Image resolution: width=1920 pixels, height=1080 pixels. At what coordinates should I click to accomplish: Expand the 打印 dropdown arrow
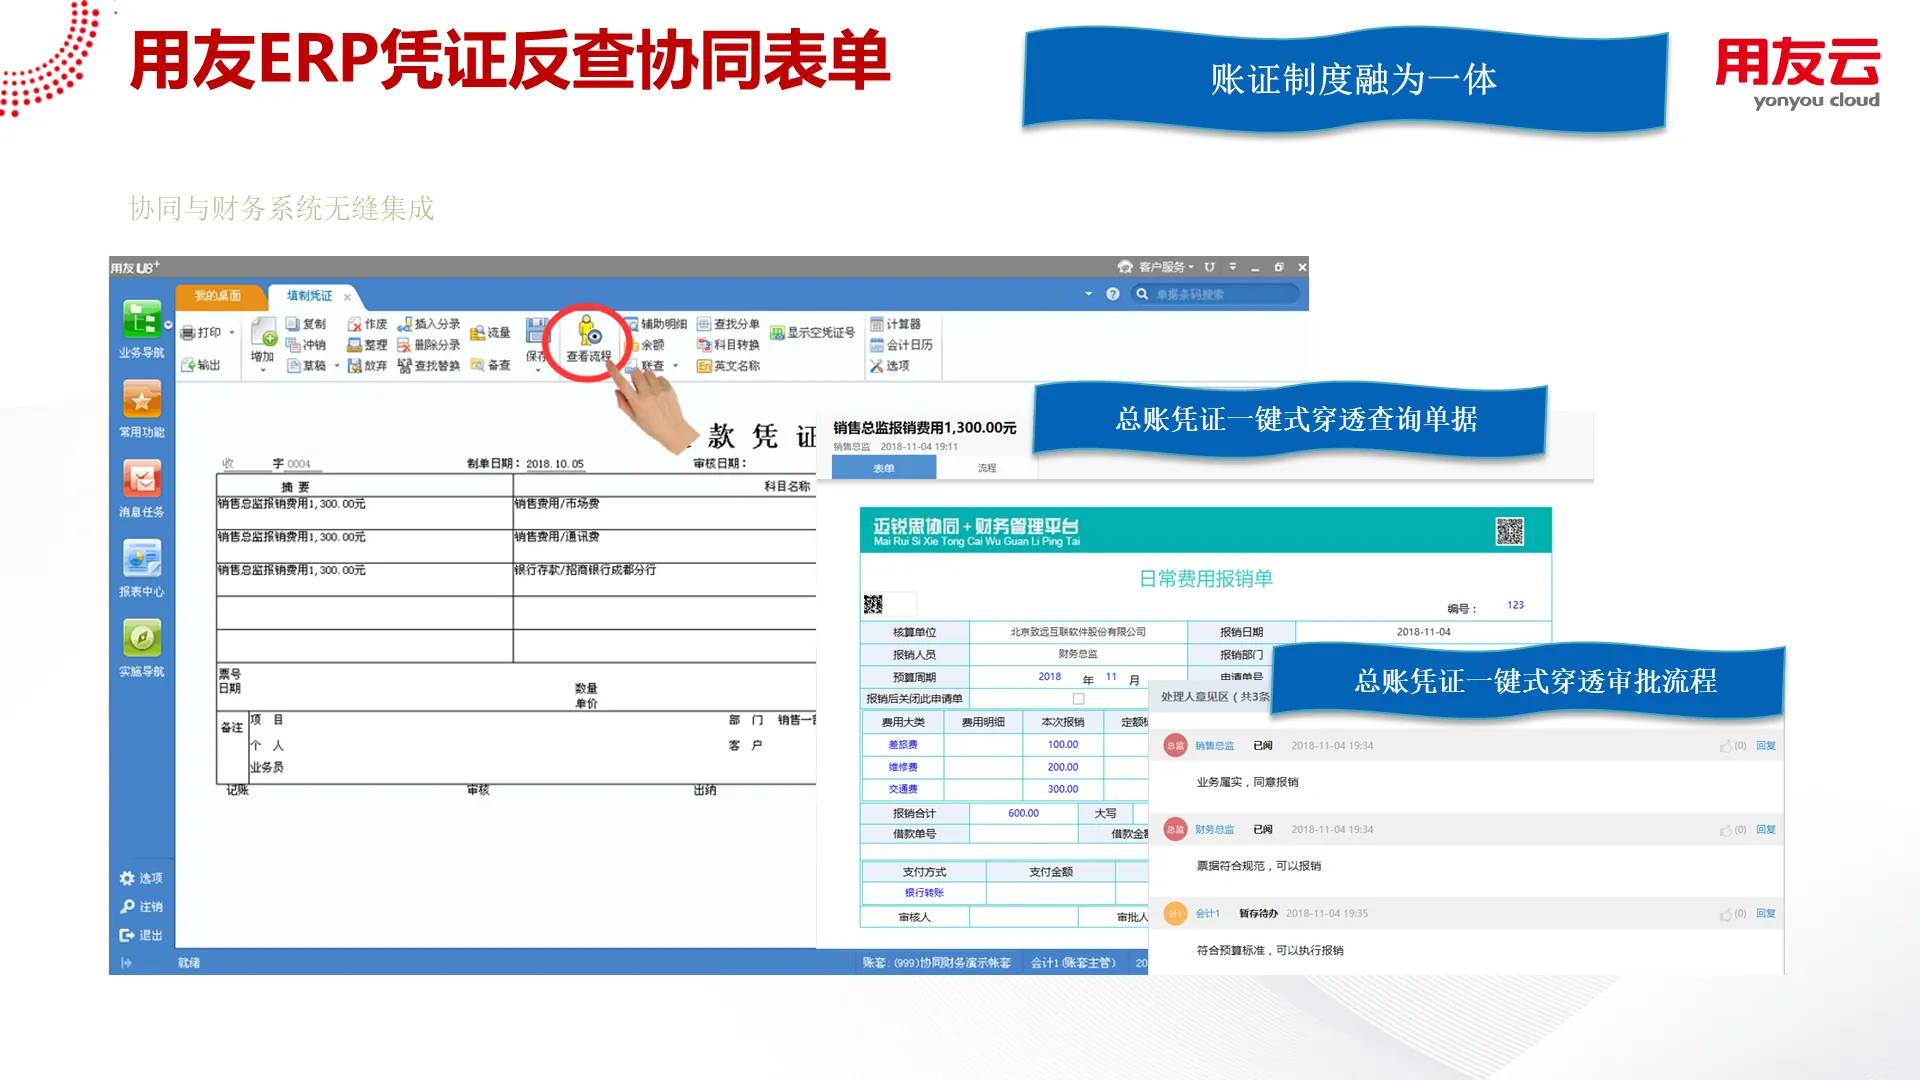point(232,333)
